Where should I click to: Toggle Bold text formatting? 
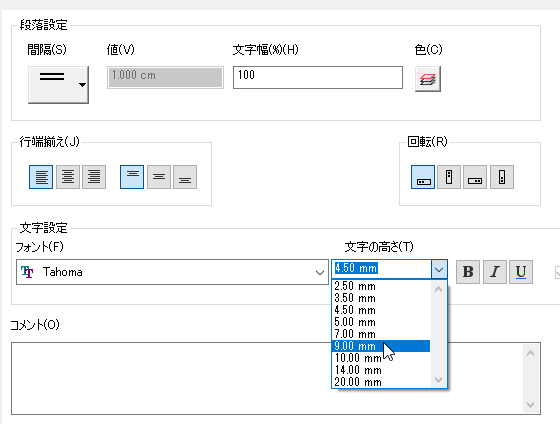point(468,272)
